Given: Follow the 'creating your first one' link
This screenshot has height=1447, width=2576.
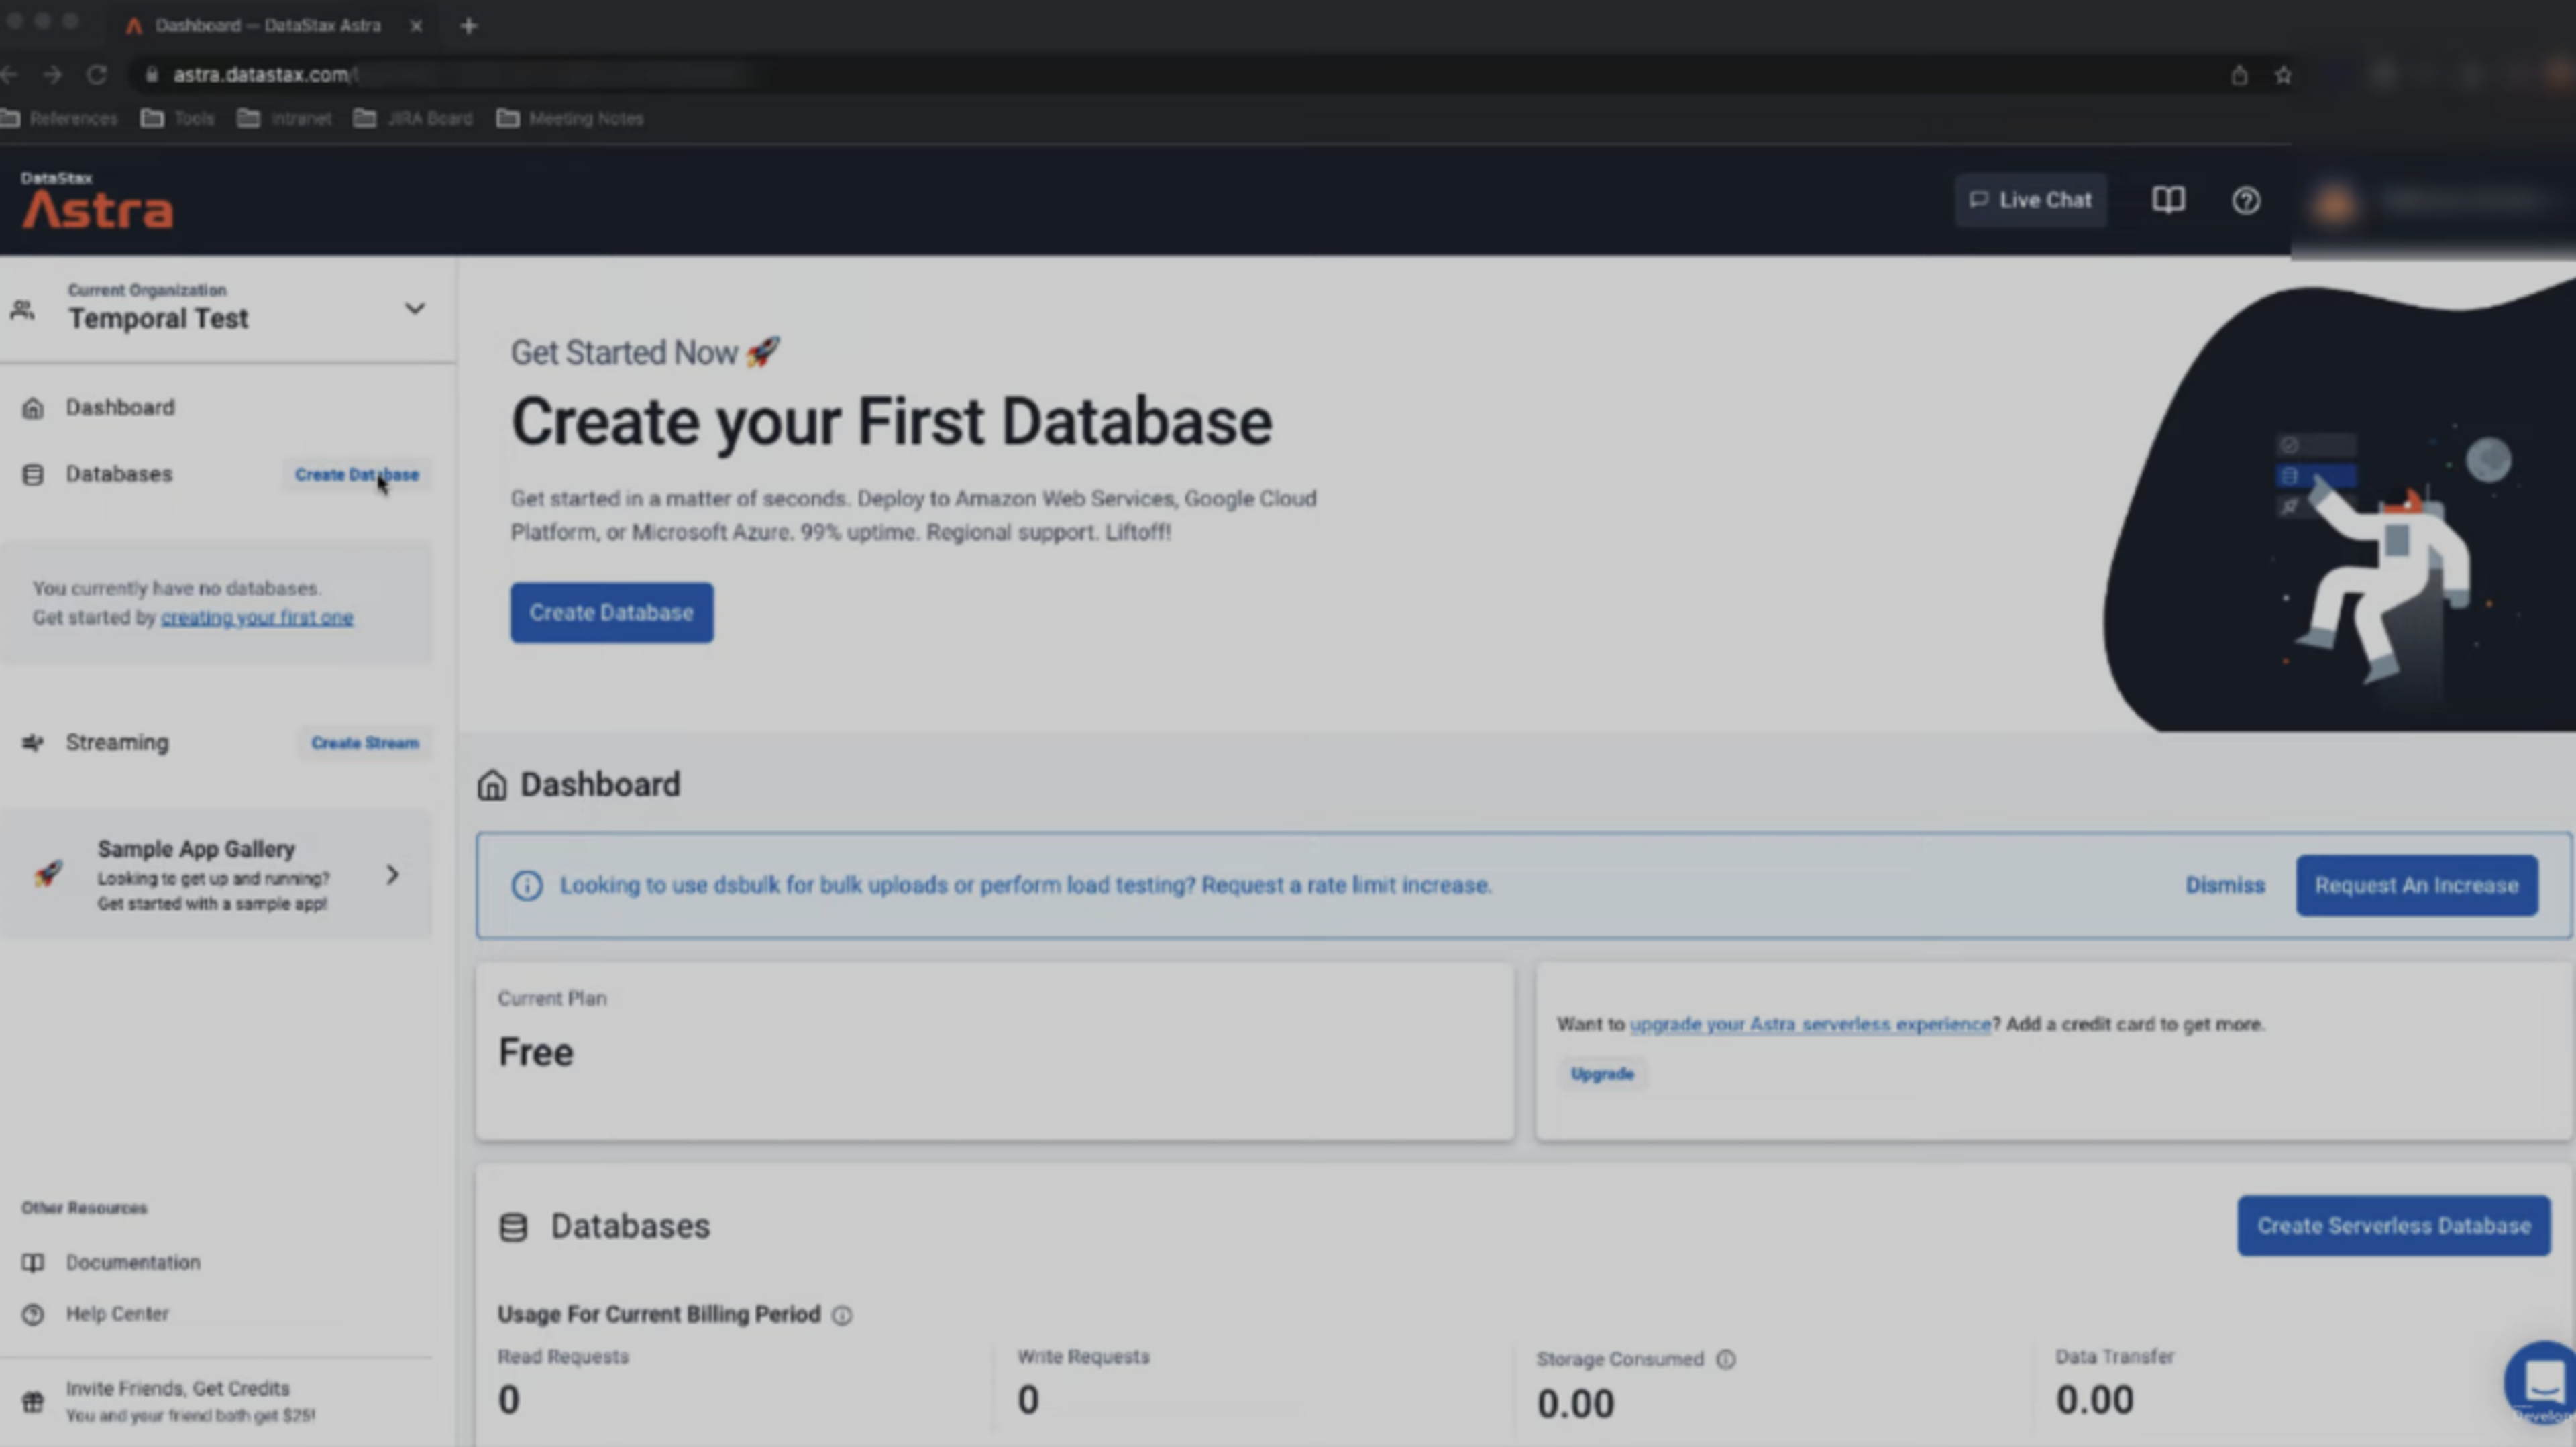Looking at the screenshot, I should click(x=257, y=617).
